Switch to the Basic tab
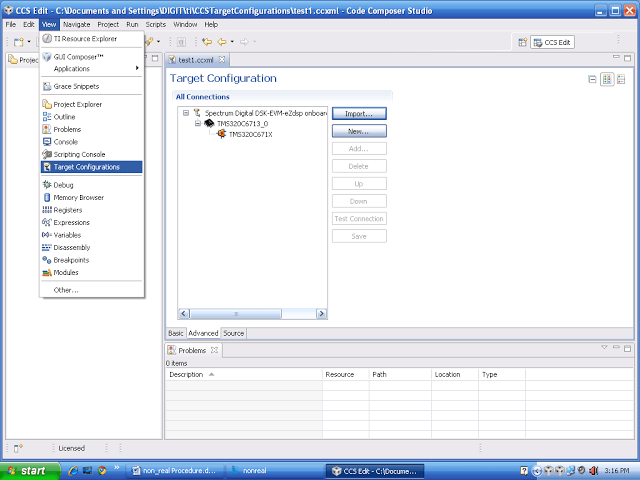 176,333
